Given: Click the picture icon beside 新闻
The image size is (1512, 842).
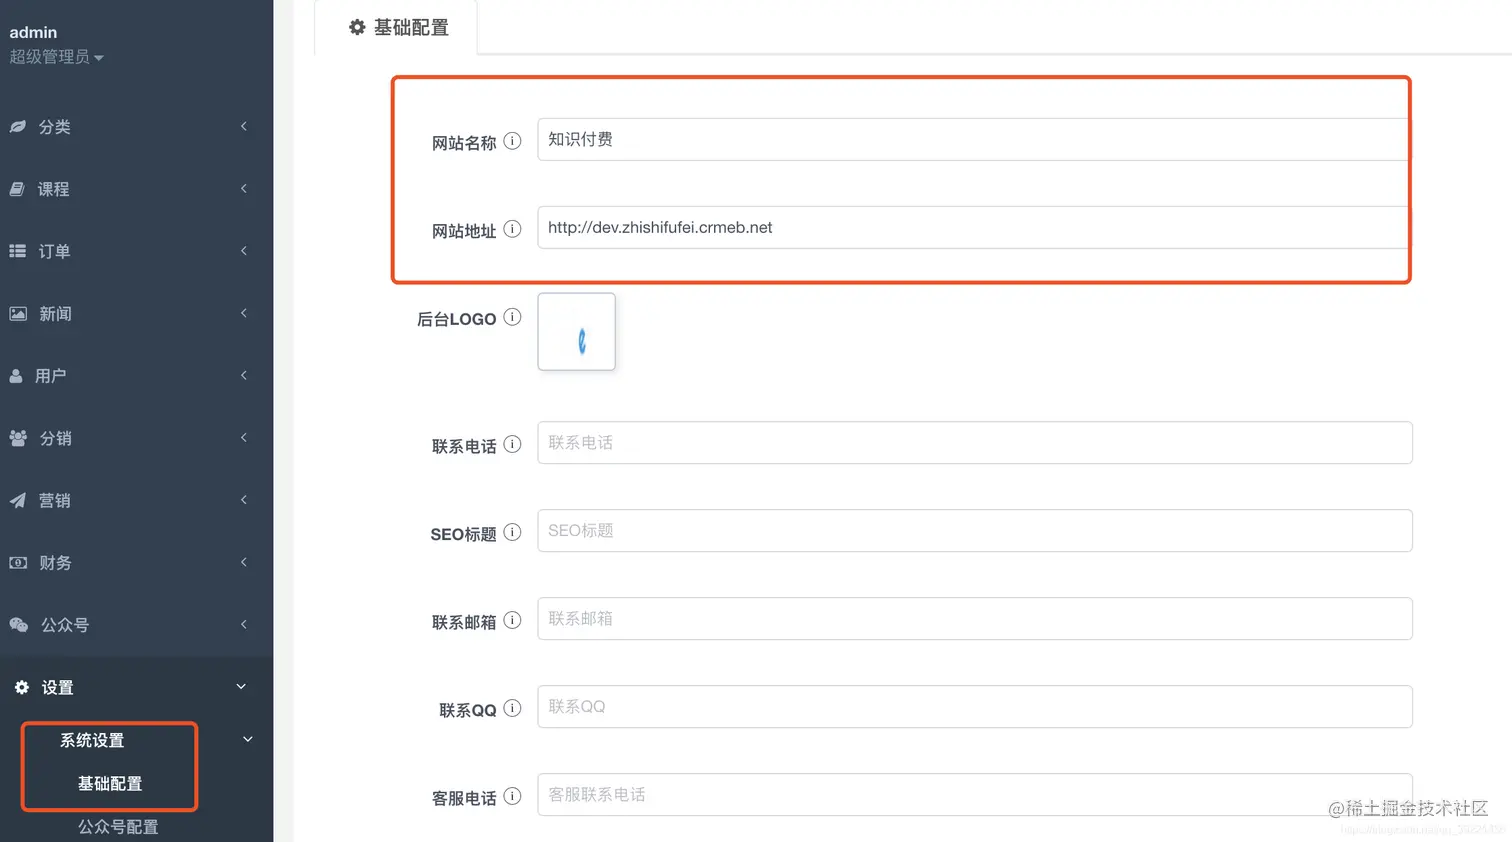Looking at the screenshot, I should pyautogui.click(x=18, y=314).
